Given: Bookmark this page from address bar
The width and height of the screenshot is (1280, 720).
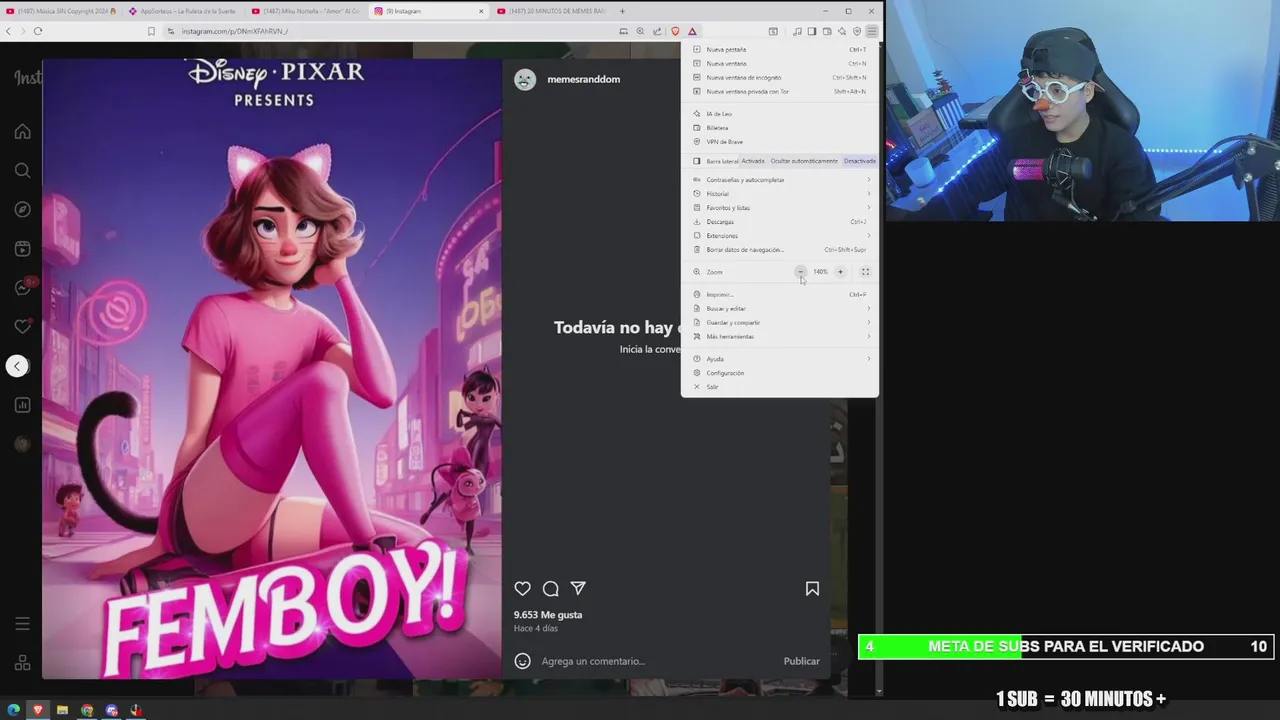Looking at the screenshot, I should (151, 31).
